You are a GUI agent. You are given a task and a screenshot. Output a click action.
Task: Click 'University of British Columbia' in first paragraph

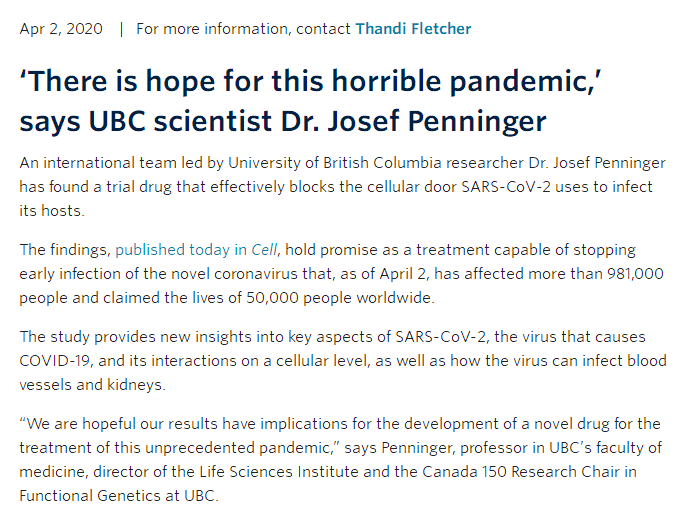334,163
